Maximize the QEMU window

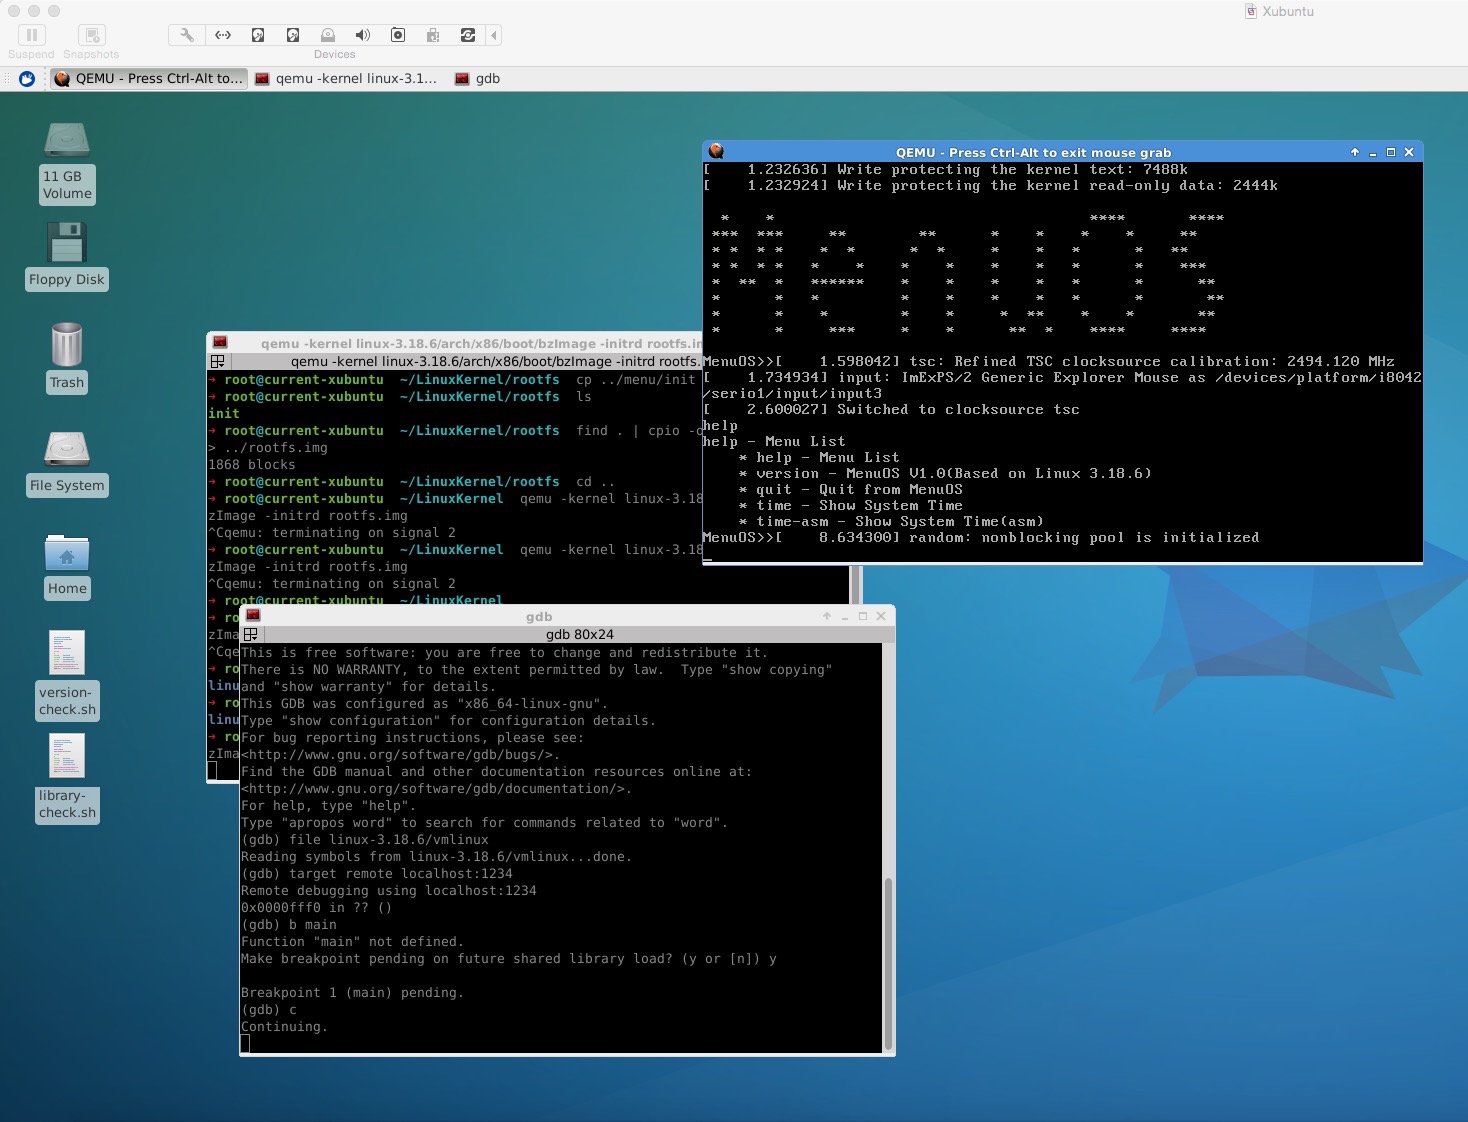pos(1391,152)
